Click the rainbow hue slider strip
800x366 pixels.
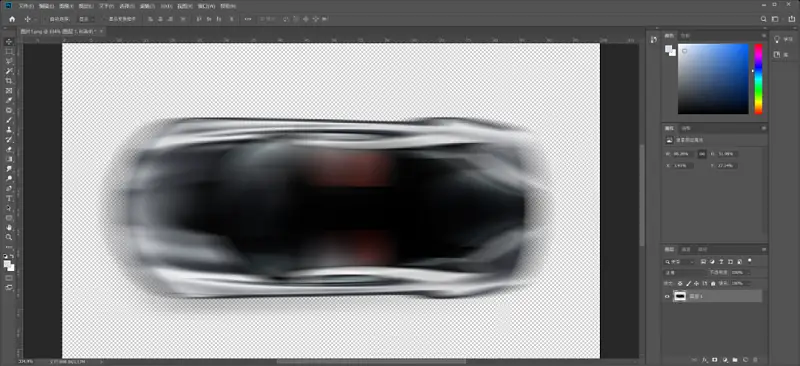click(758, 79)
